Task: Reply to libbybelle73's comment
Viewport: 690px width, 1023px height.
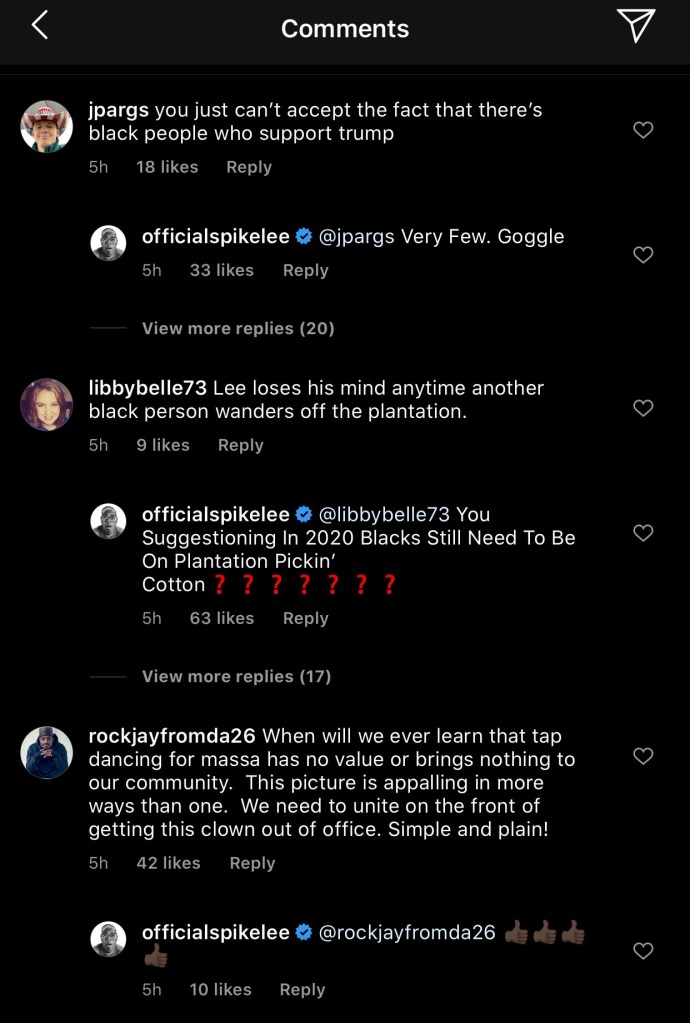Action: coord(241,445)
